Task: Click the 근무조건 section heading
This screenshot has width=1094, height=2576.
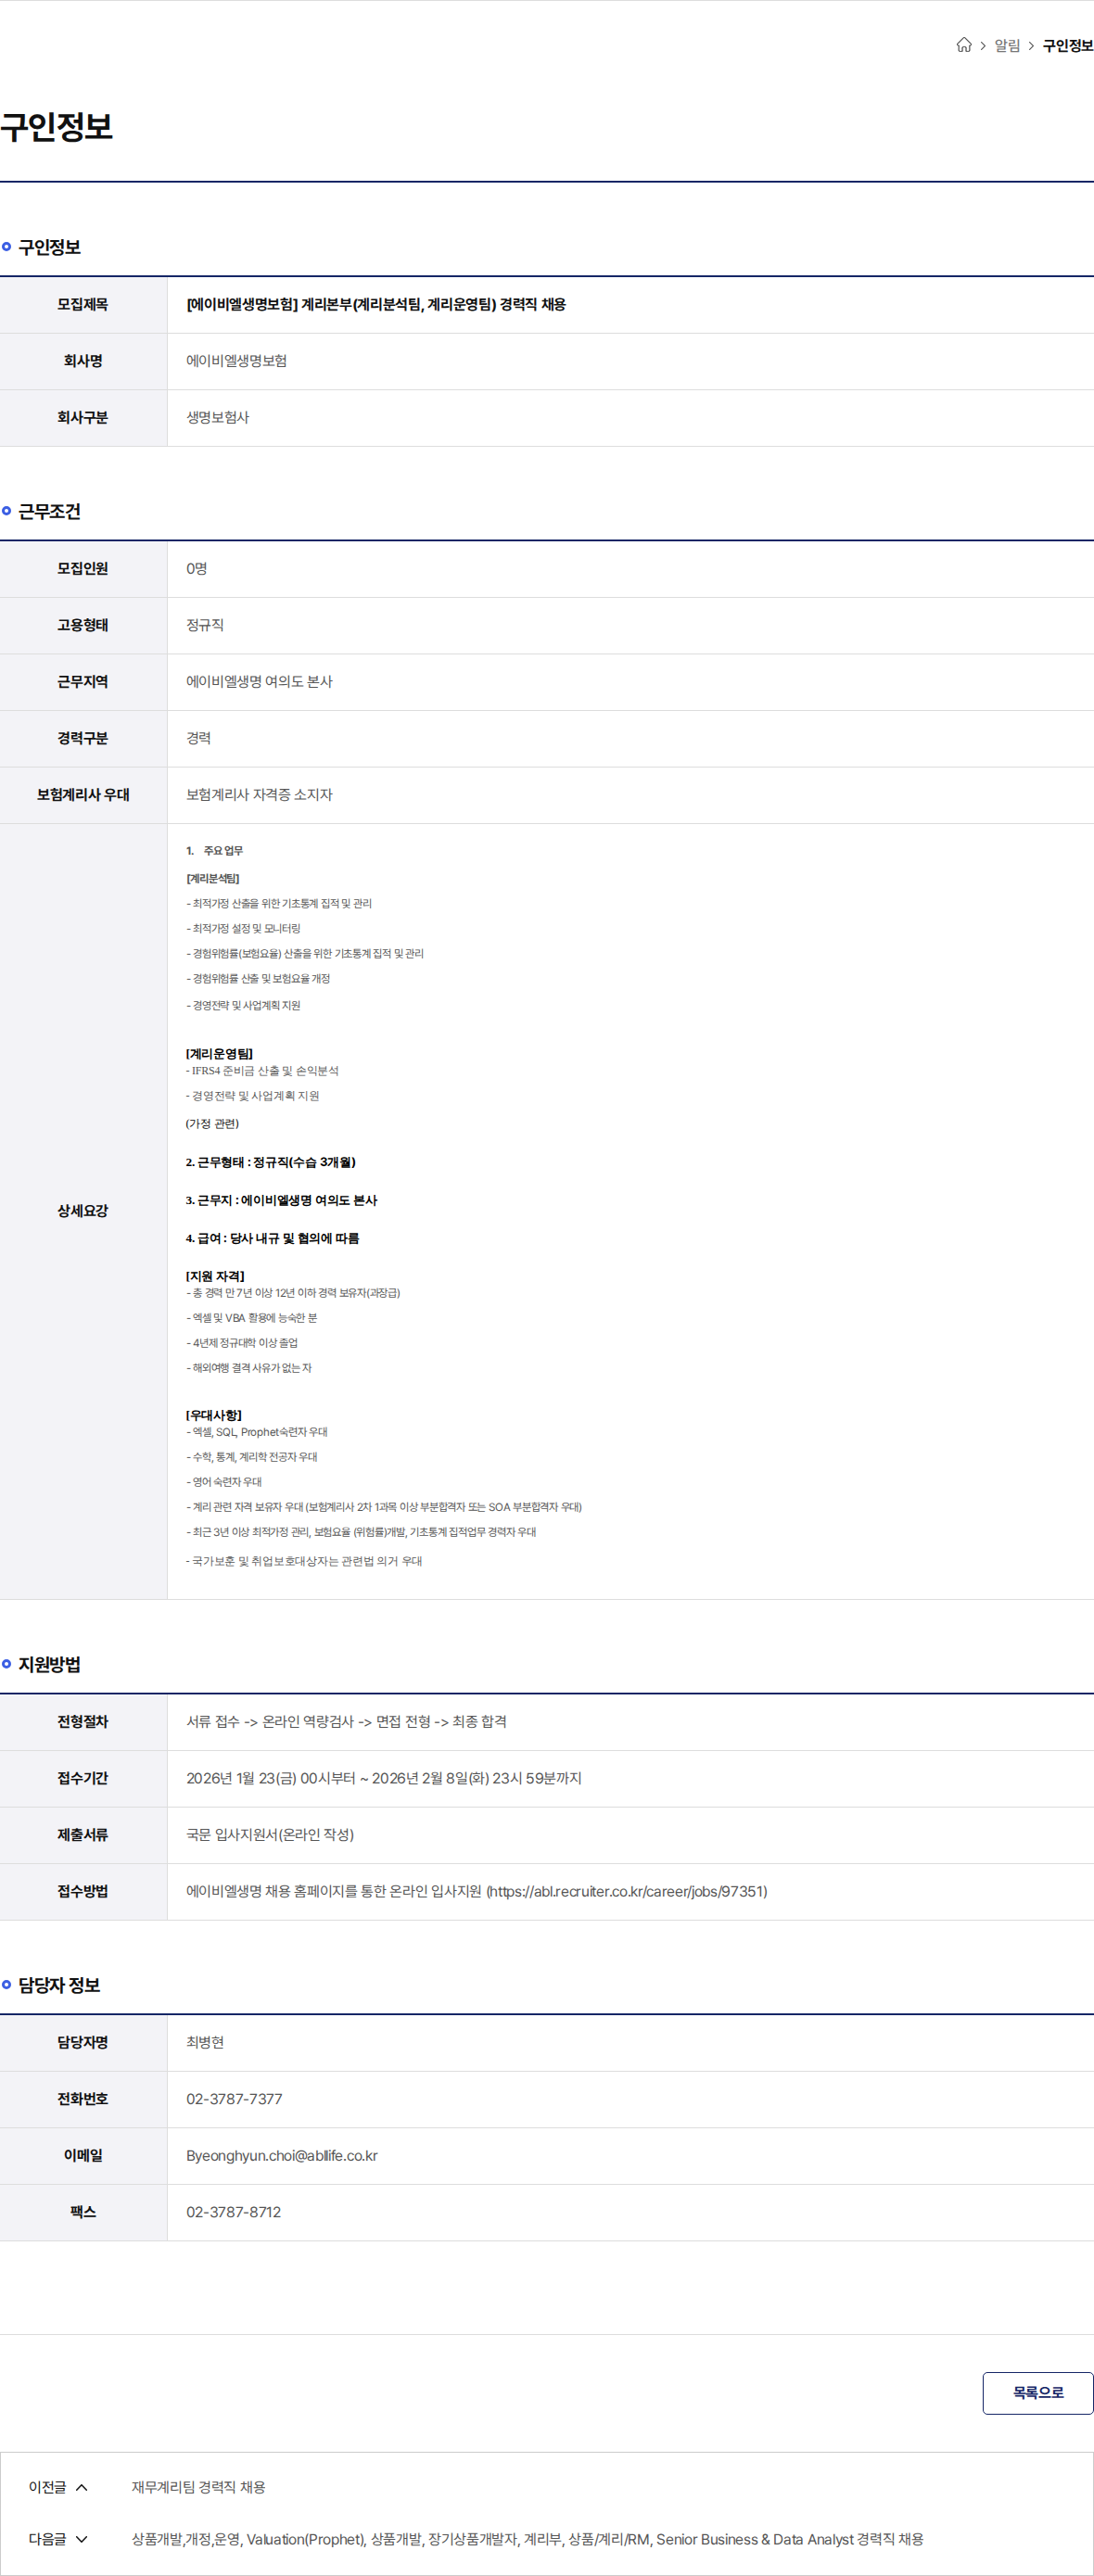Action: point(49,512)
